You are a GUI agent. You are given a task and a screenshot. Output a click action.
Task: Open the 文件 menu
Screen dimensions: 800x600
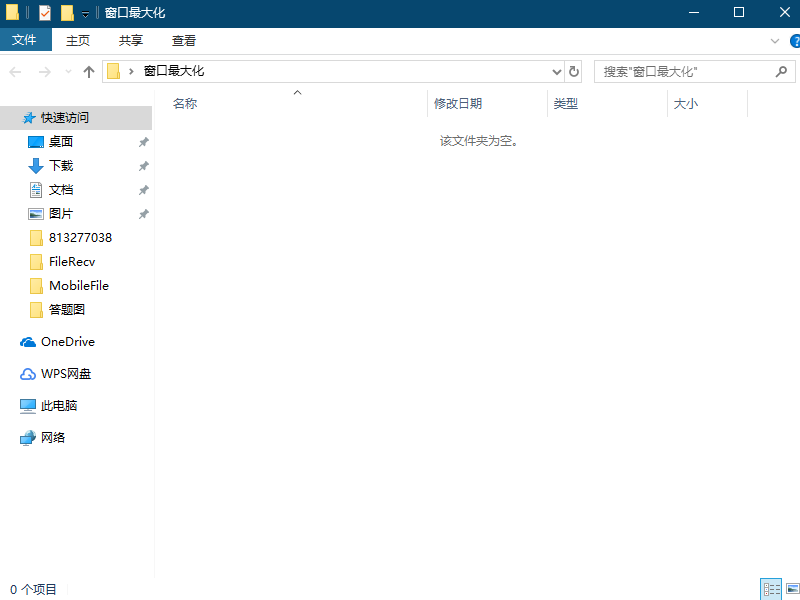coord(26,40)
